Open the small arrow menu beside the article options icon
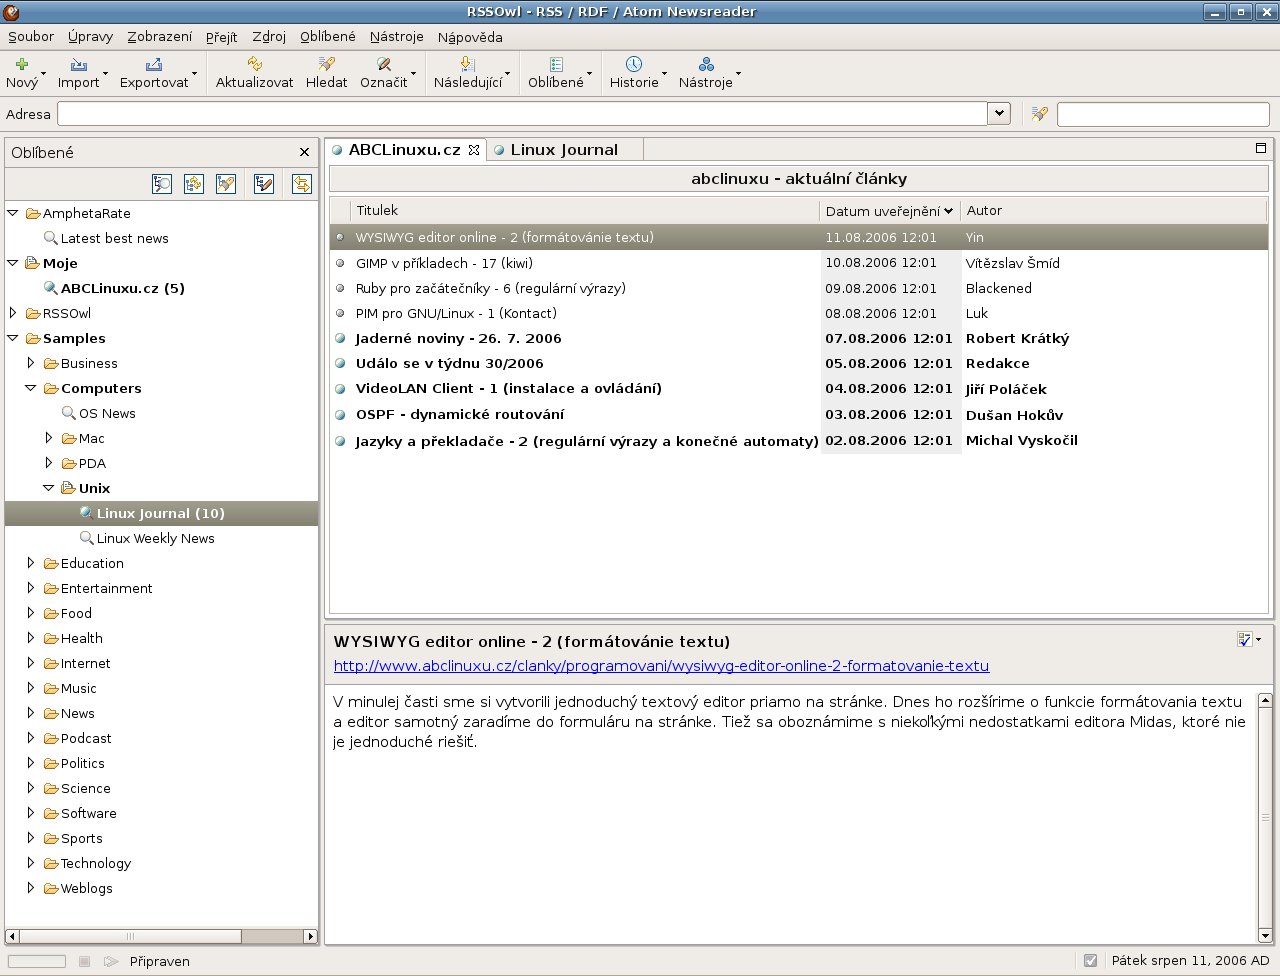 [1258, 639]
